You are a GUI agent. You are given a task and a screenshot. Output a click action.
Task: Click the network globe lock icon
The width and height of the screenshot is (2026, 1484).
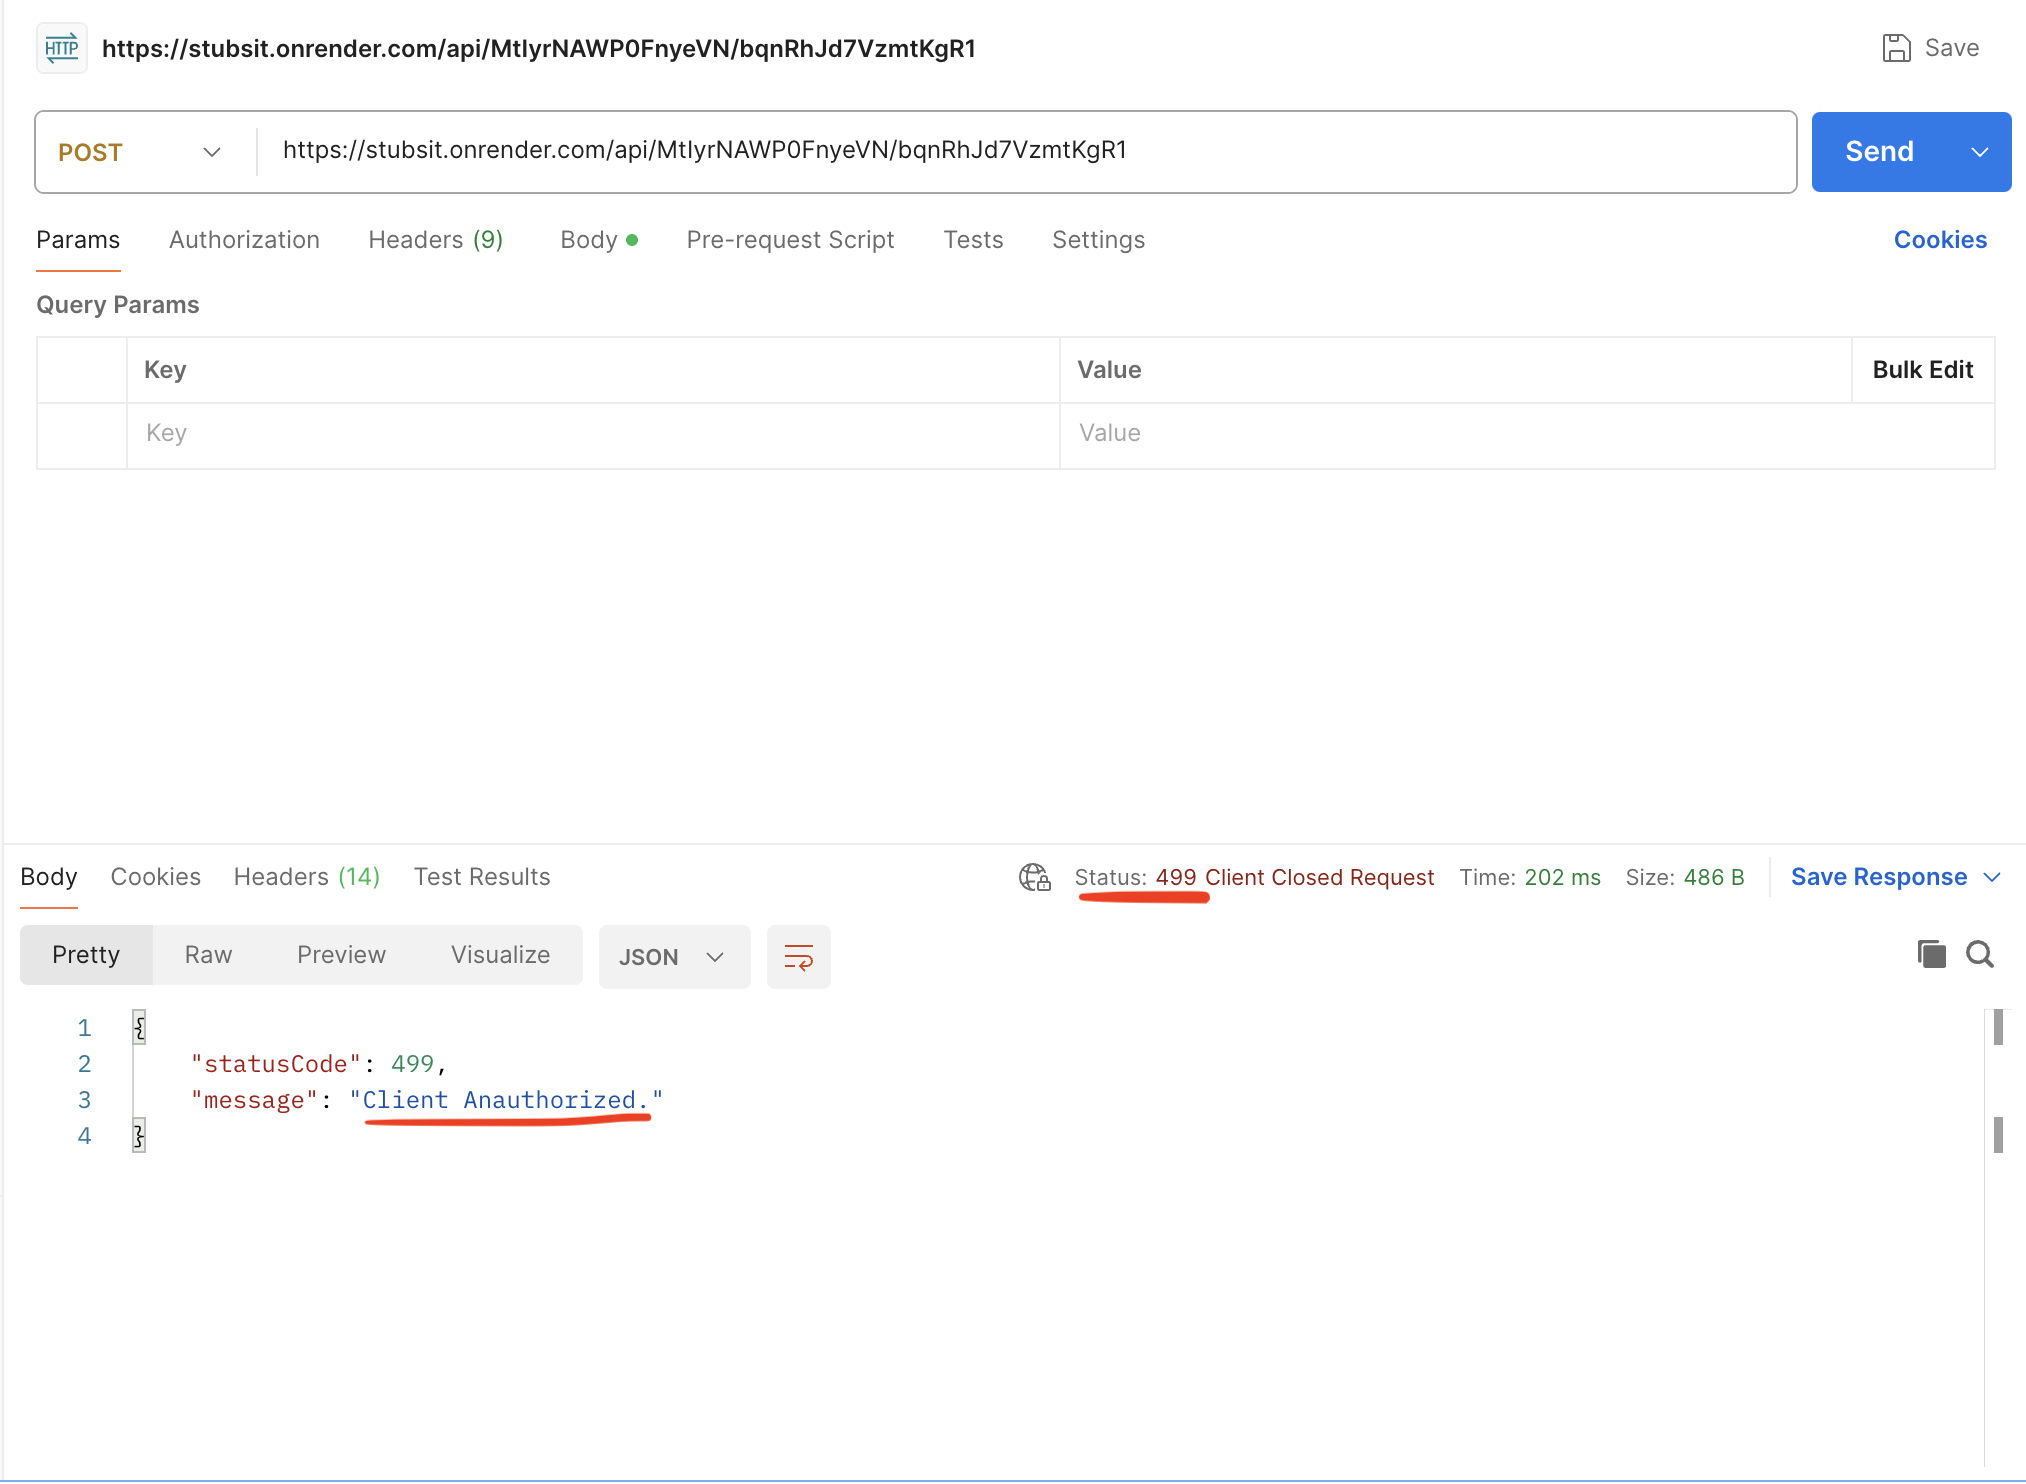[x=1034, y=877]
